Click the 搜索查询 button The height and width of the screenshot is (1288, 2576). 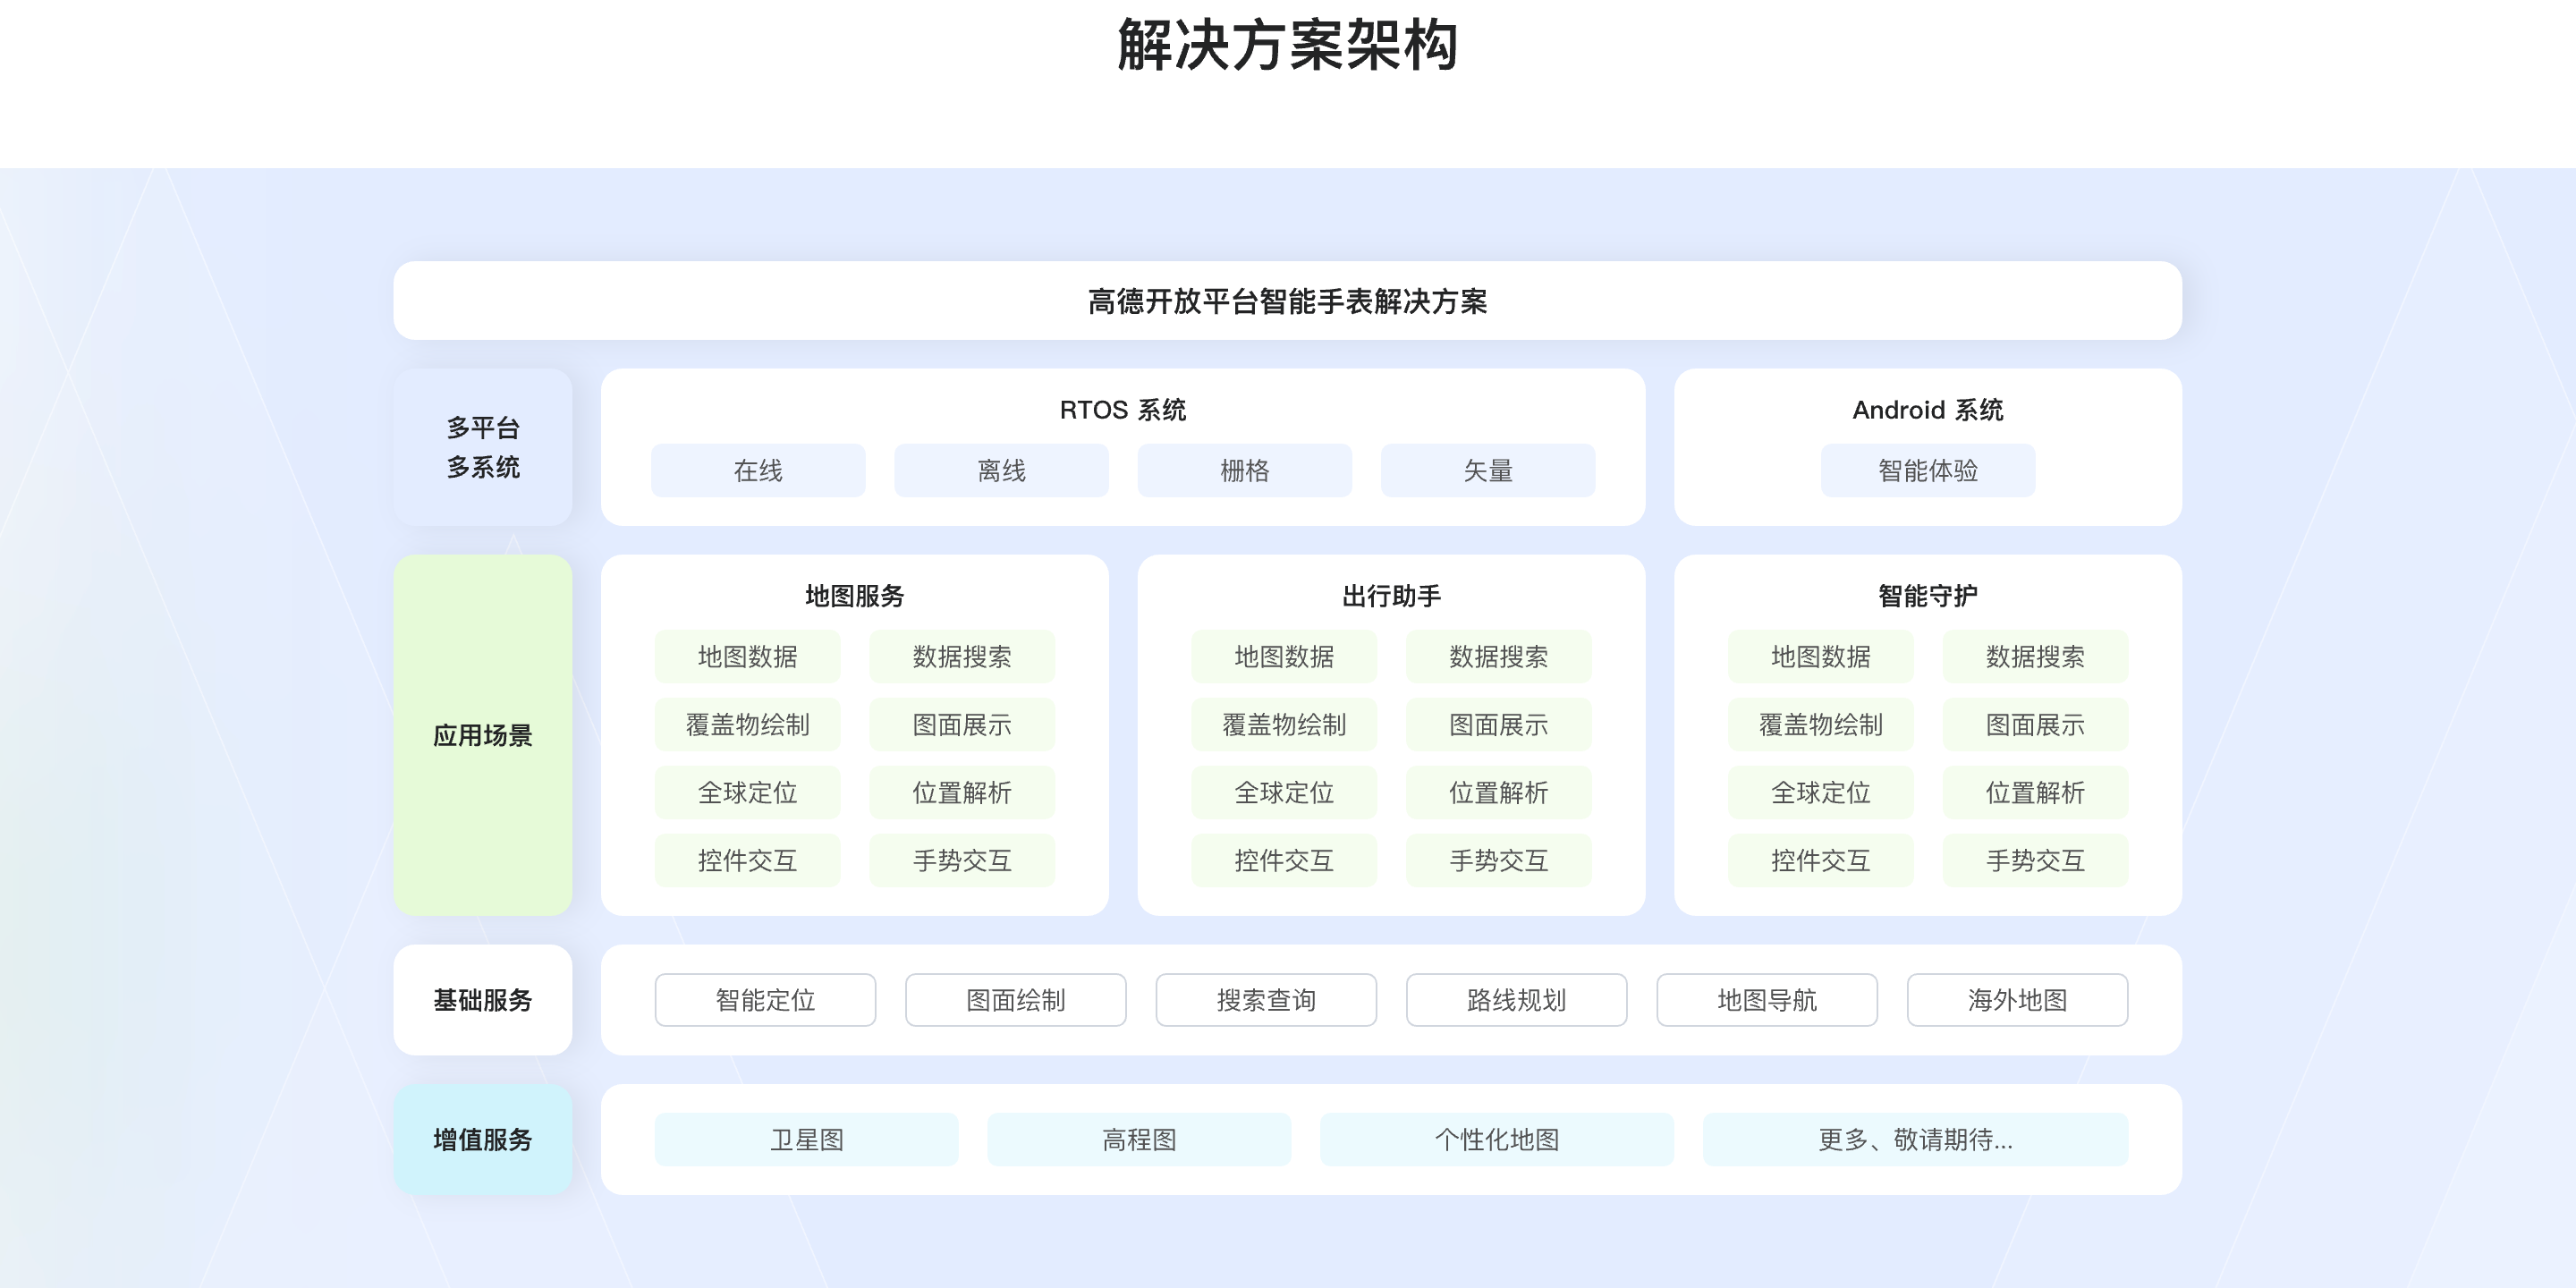click(x=1266, y=1000)
